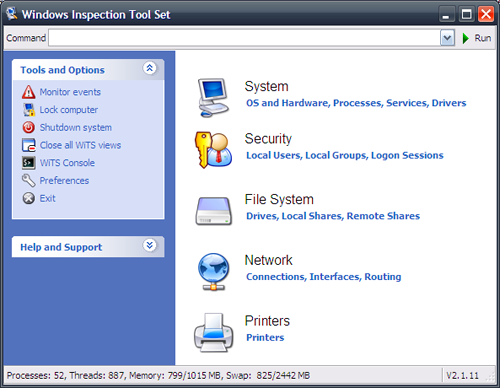Click the System heading
The image size is (500, 388).
tap(266, 86)
